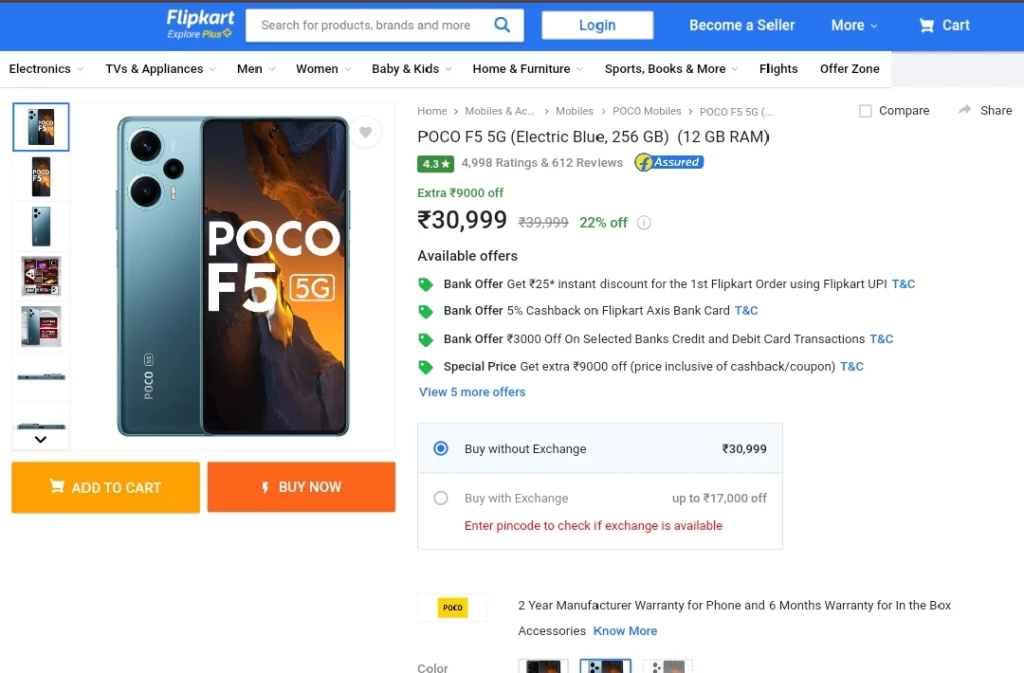This screenshot has height=673, width=1024.
Task: Click the POCO brand logo
Action: (x=452, y=608)
